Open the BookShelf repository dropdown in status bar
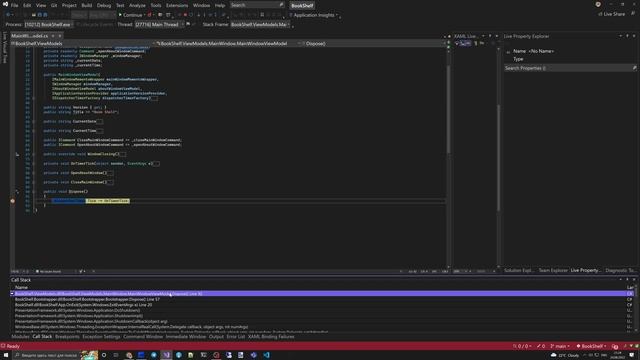 click(x=591, y=346)
